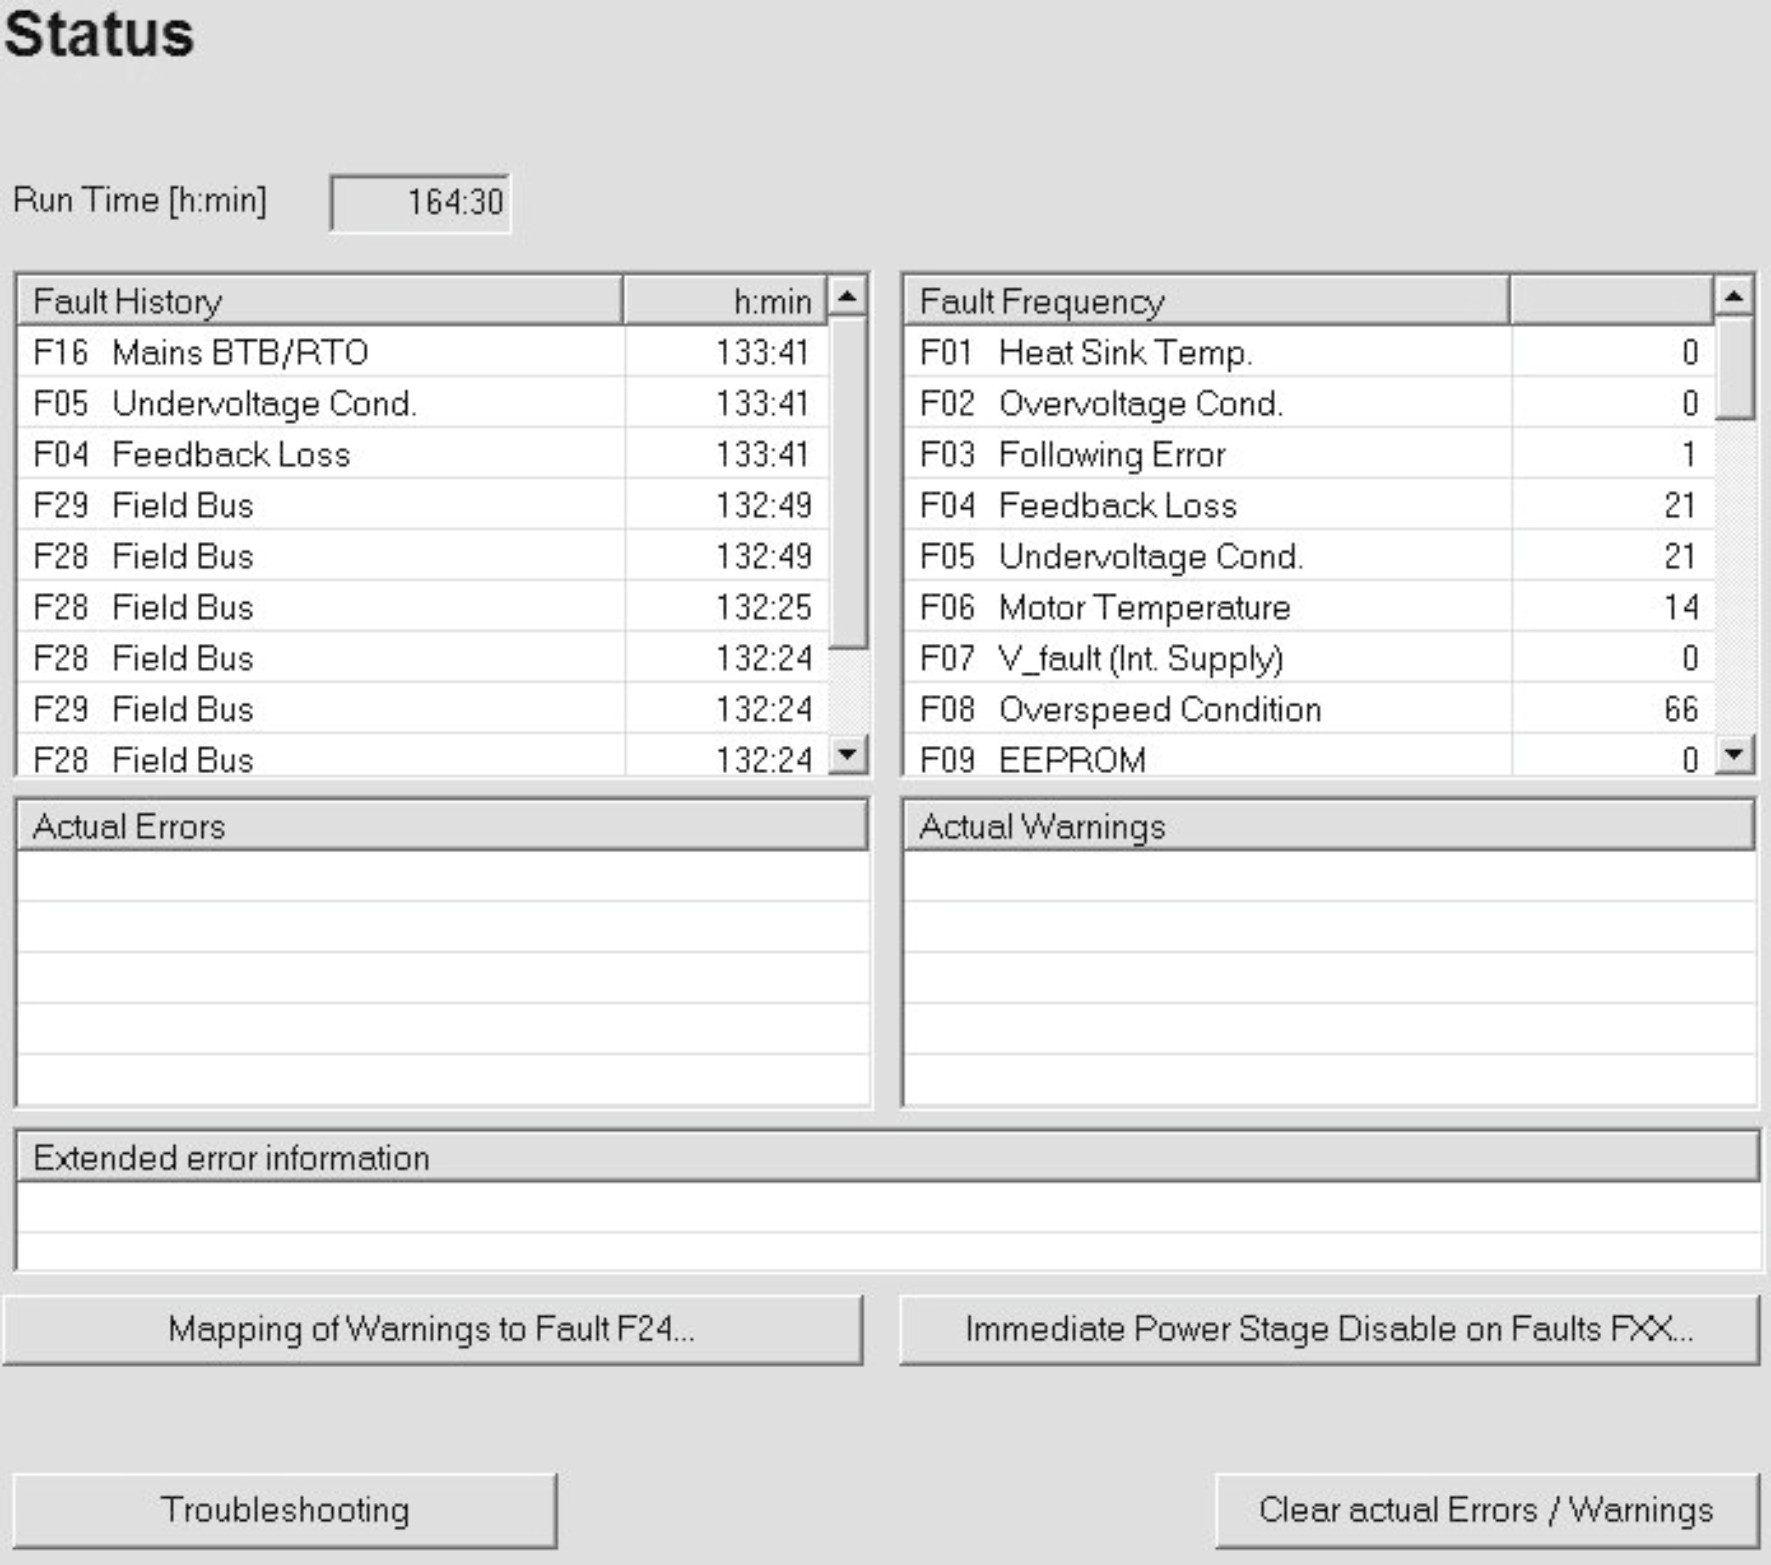Click the Actual Warnings header
The width and height of the screenshot is (1771, 1565).
coord(1328,826)
